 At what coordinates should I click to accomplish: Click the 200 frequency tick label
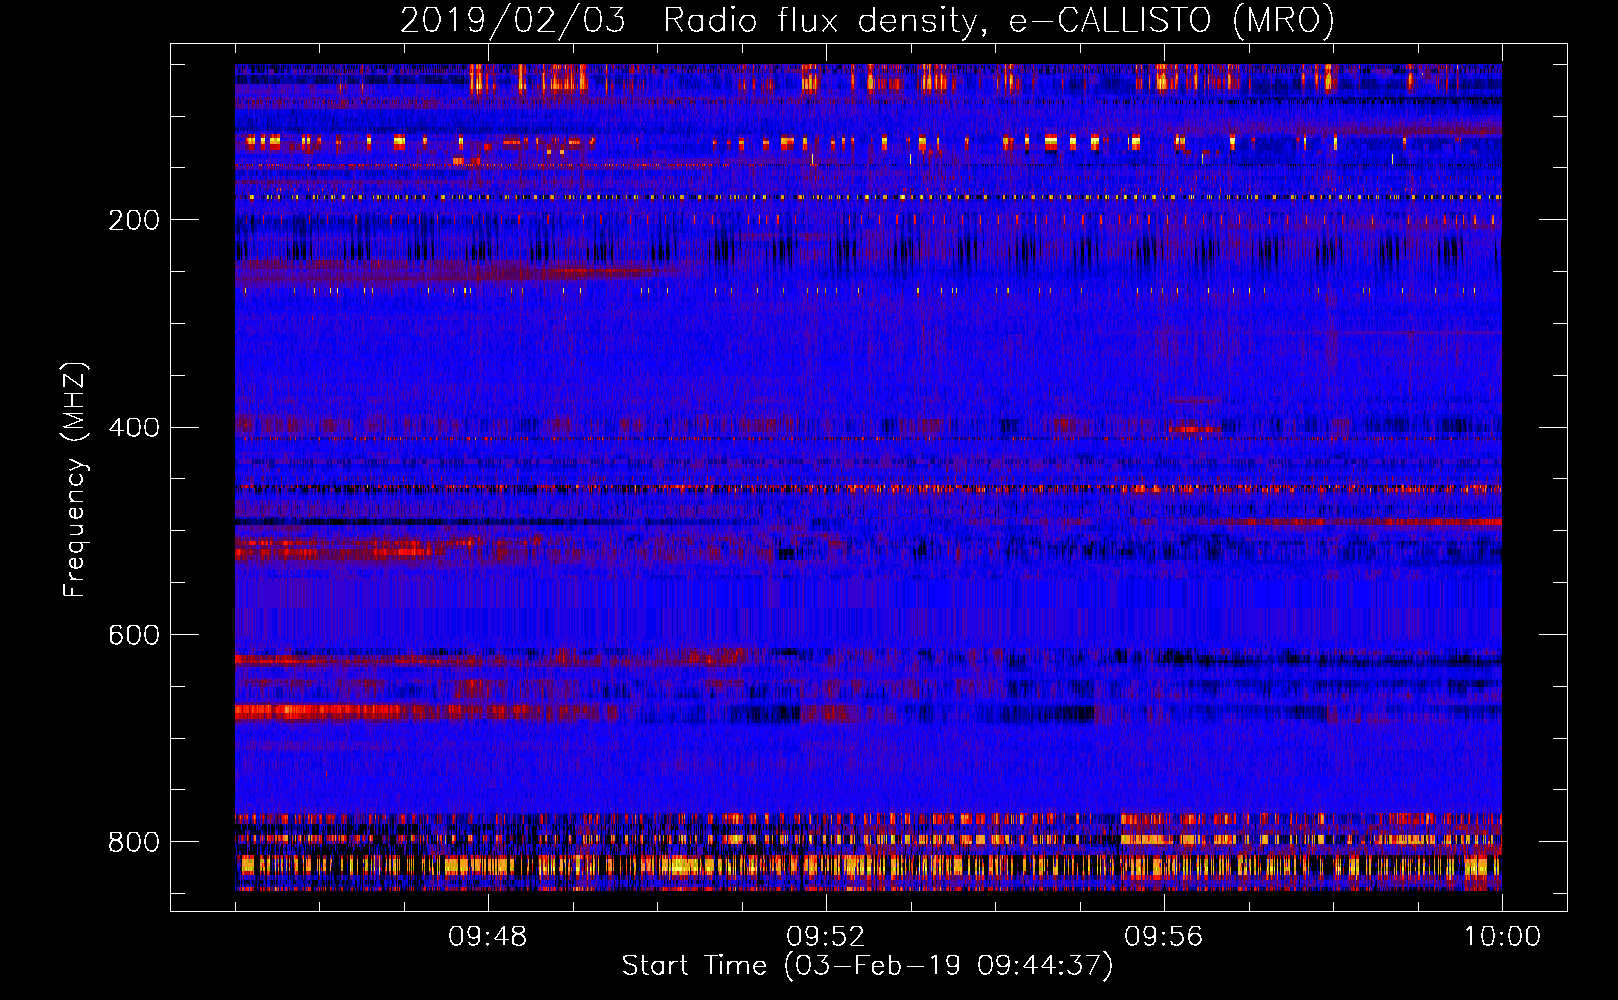(134, 220)
